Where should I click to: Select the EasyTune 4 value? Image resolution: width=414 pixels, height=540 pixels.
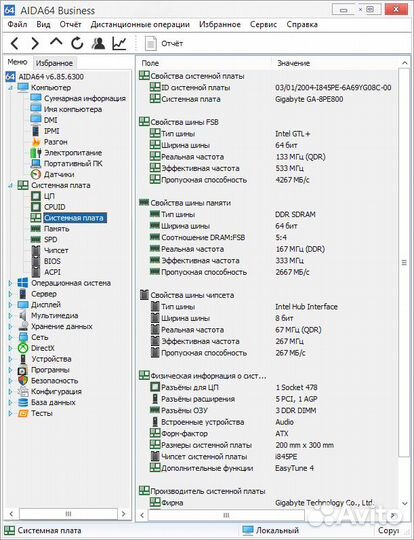click(x=294, y=468)
